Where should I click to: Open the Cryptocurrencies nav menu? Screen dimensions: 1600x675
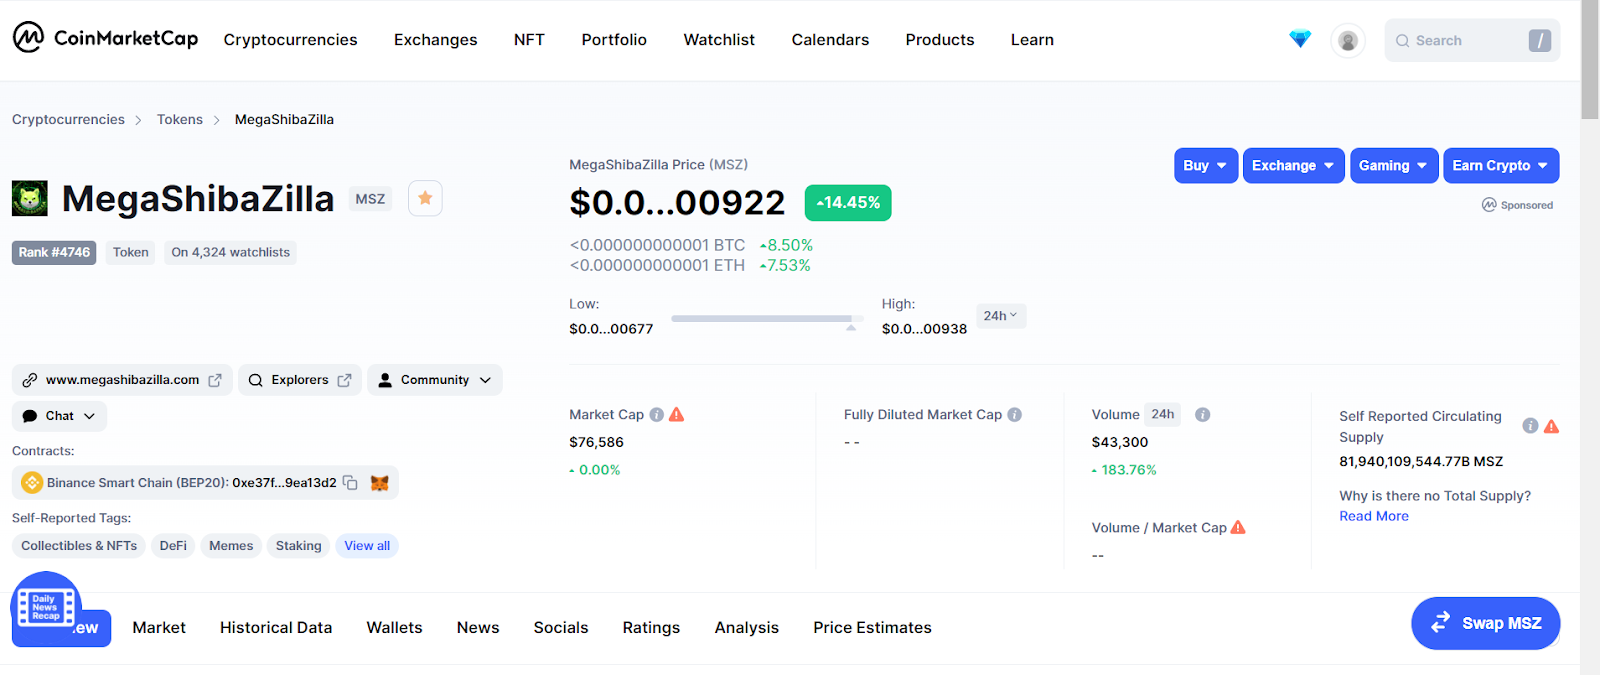coord(290,40)
